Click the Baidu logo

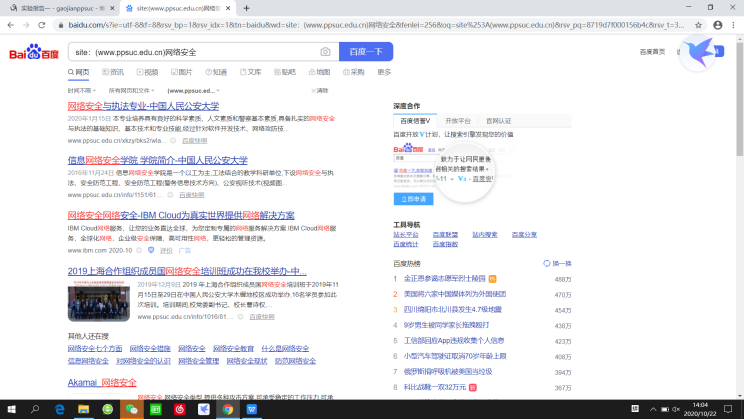[34, 52]
